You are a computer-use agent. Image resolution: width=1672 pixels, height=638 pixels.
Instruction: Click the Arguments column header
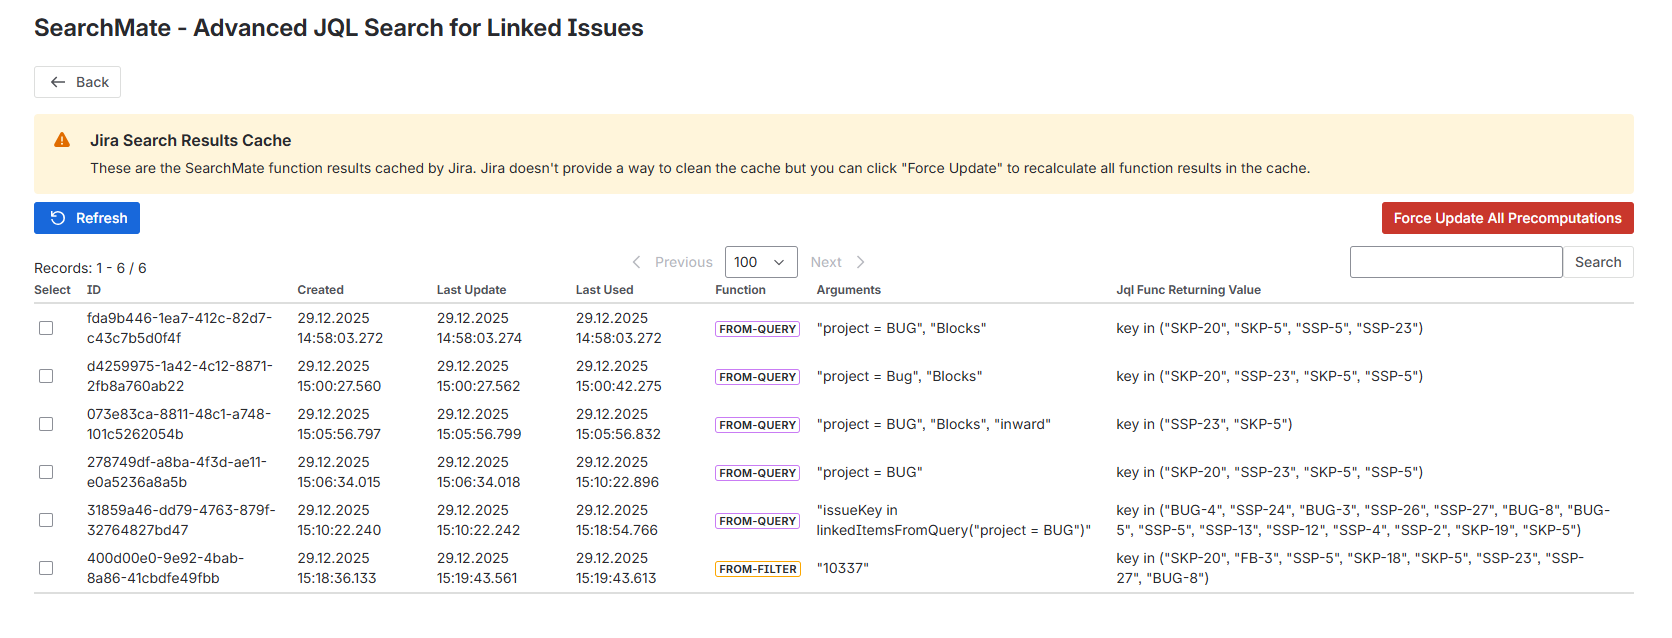tap(848, 290)
